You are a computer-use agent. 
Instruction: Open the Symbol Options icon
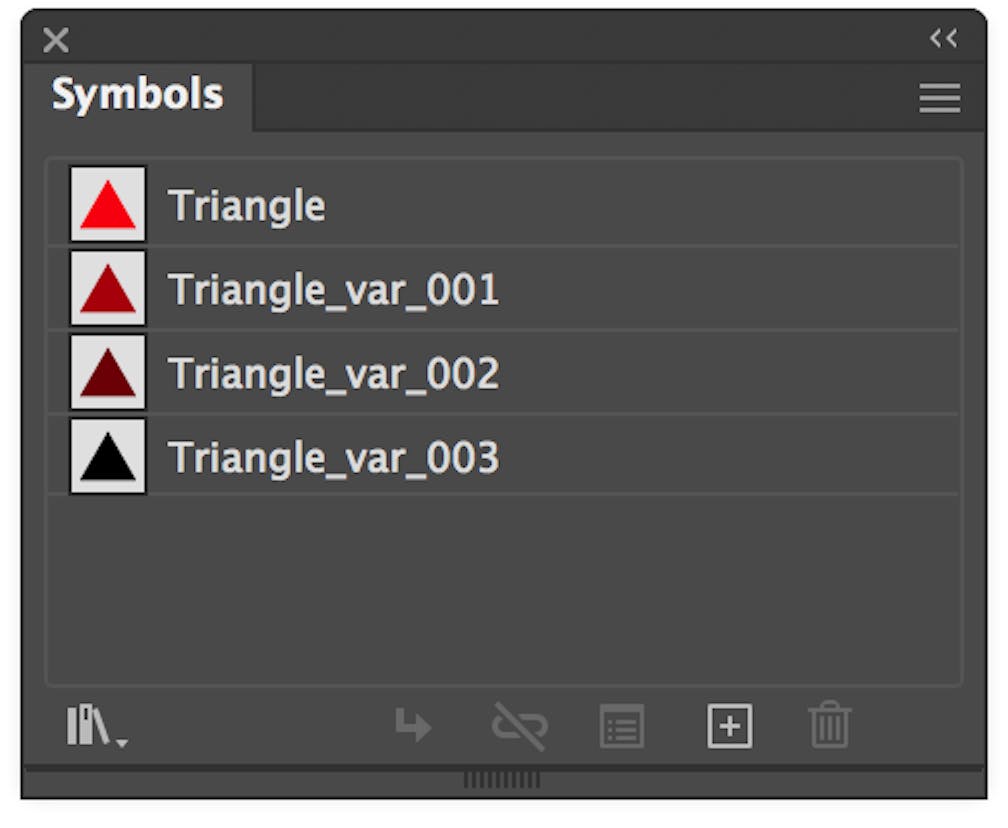pos(622,727)
